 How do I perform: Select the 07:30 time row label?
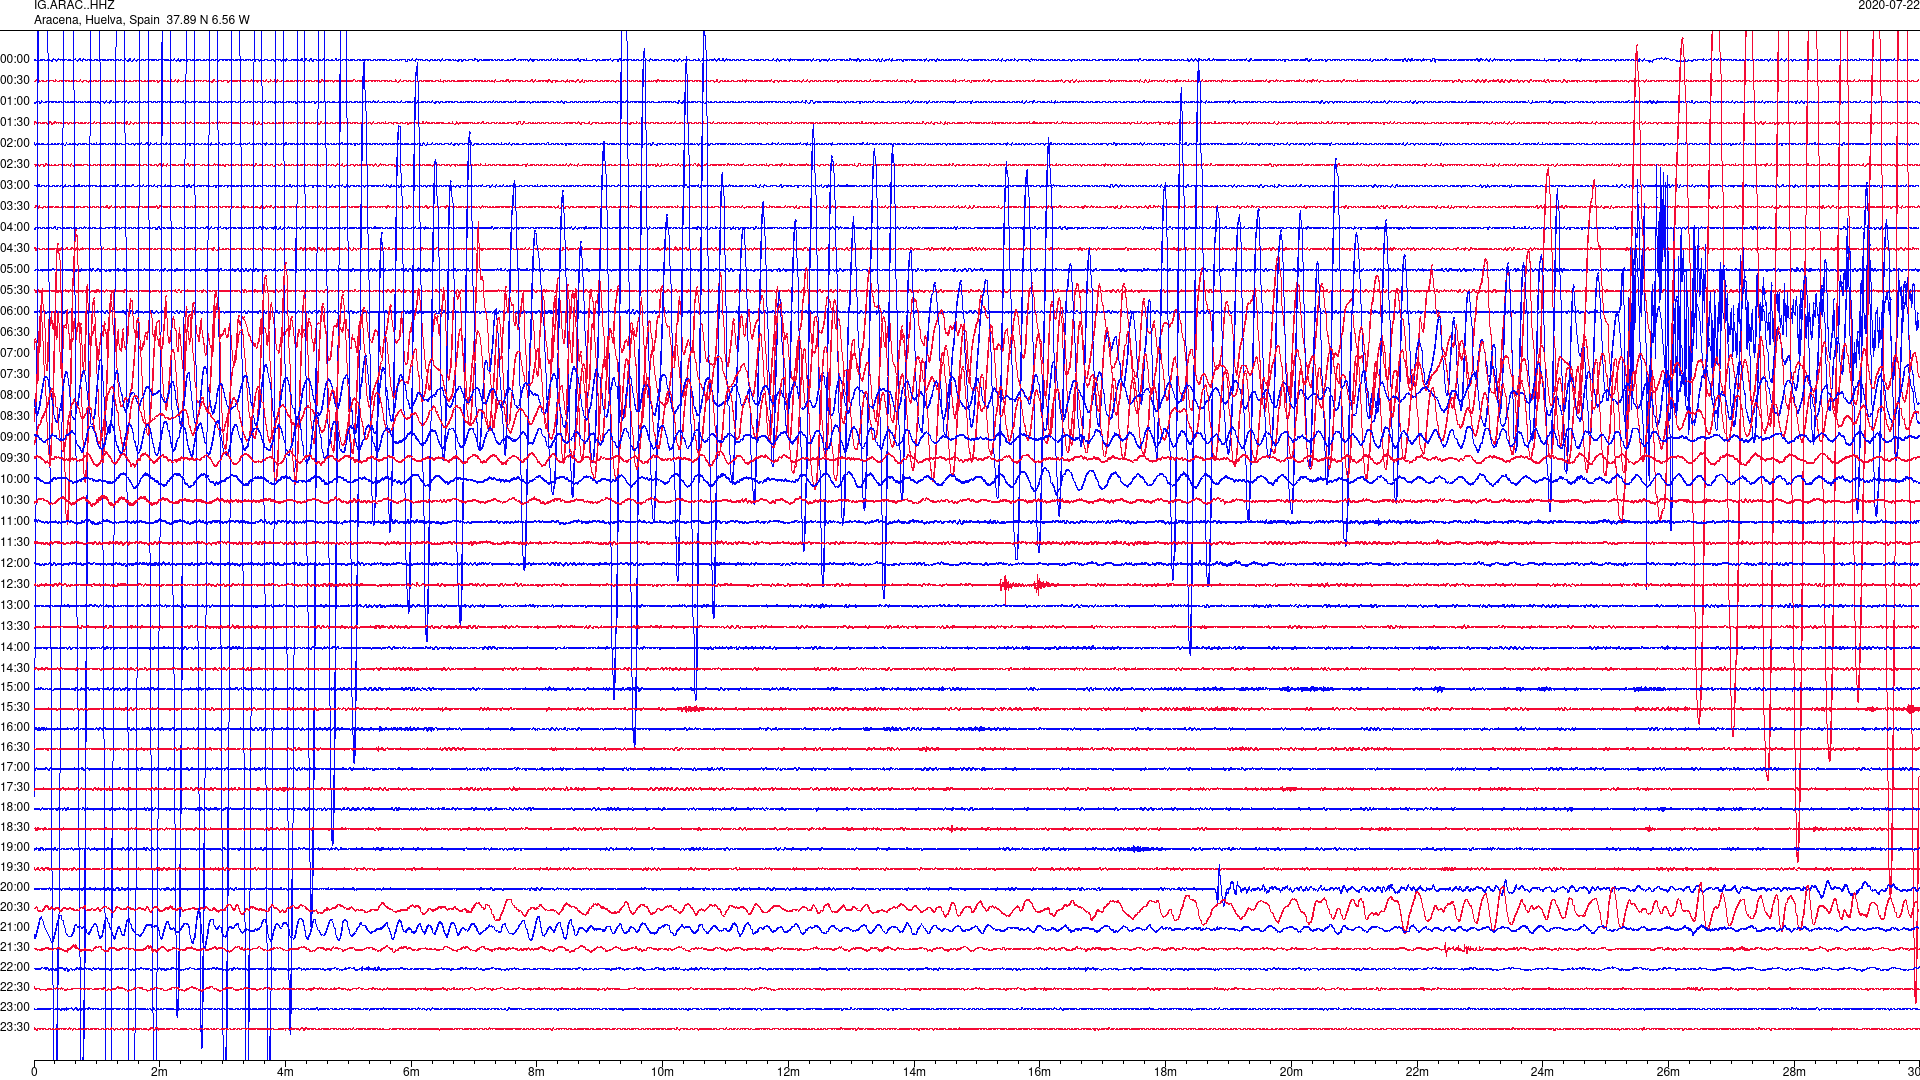(15, 375)
